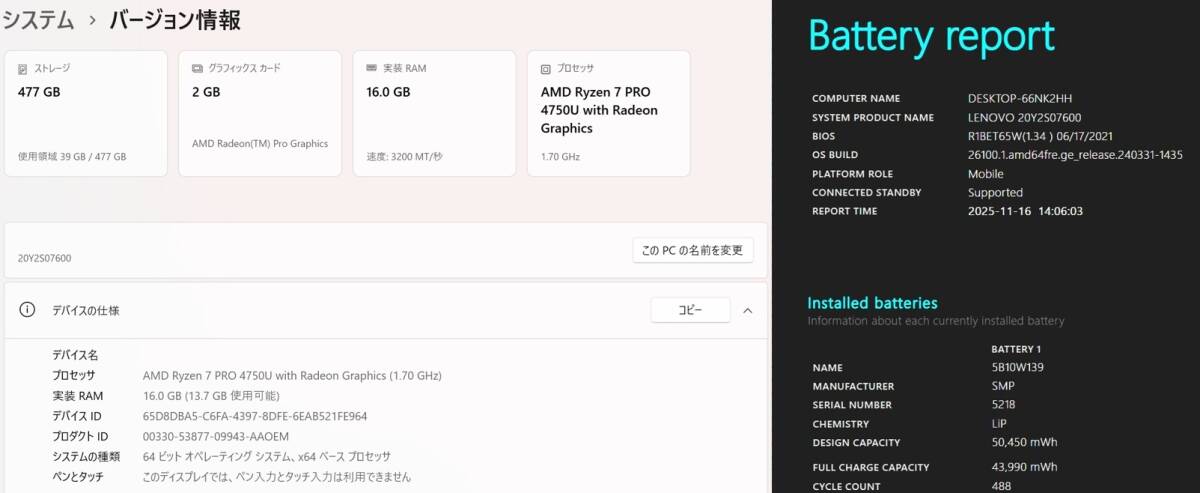Viewport: 1200px width, 493px height.
Task: Click the breadcrumb arrow after システム
Action: pyautogui.click(x=93, y=20)
